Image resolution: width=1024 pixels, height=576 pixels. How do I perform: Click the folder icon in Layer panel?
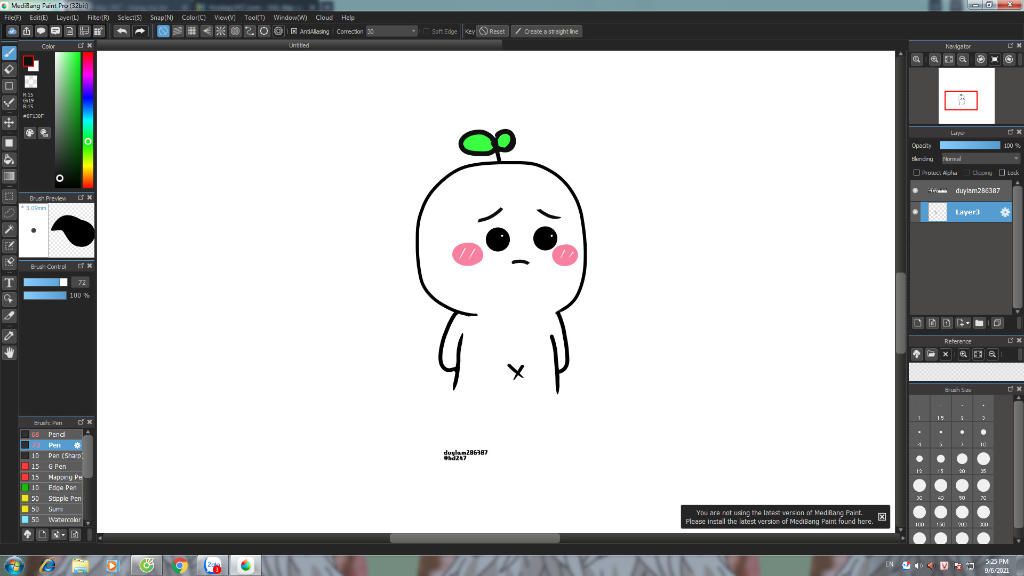click(x=979, y=323)
